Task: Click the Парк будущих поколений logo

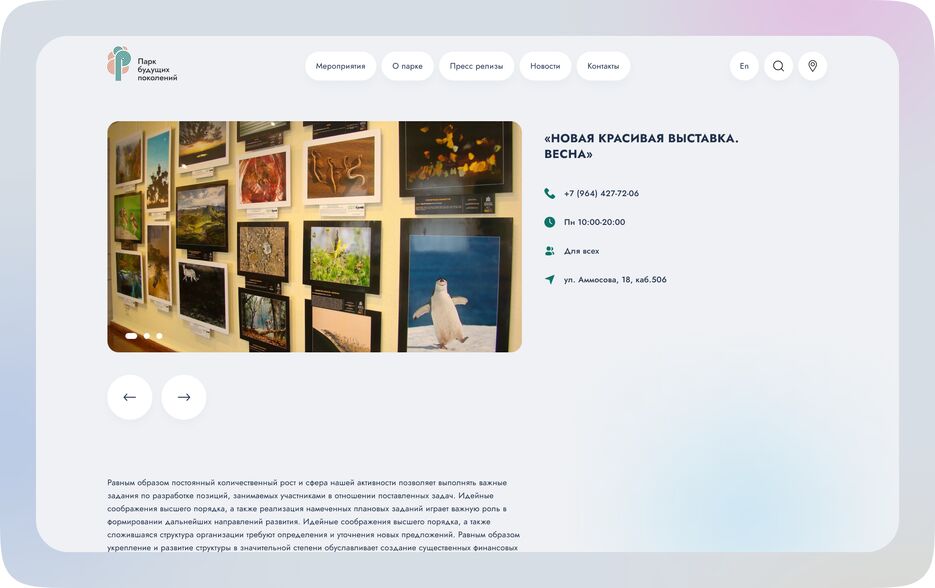Action: click(x=142, y=65)
